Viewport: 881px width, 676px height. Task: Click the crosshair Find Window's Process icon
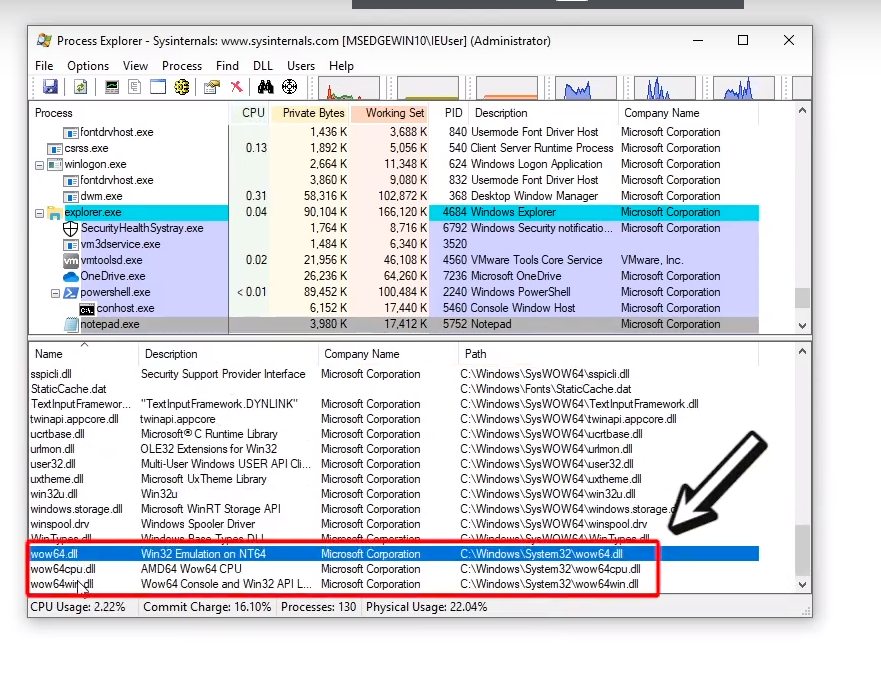(289, 87)
